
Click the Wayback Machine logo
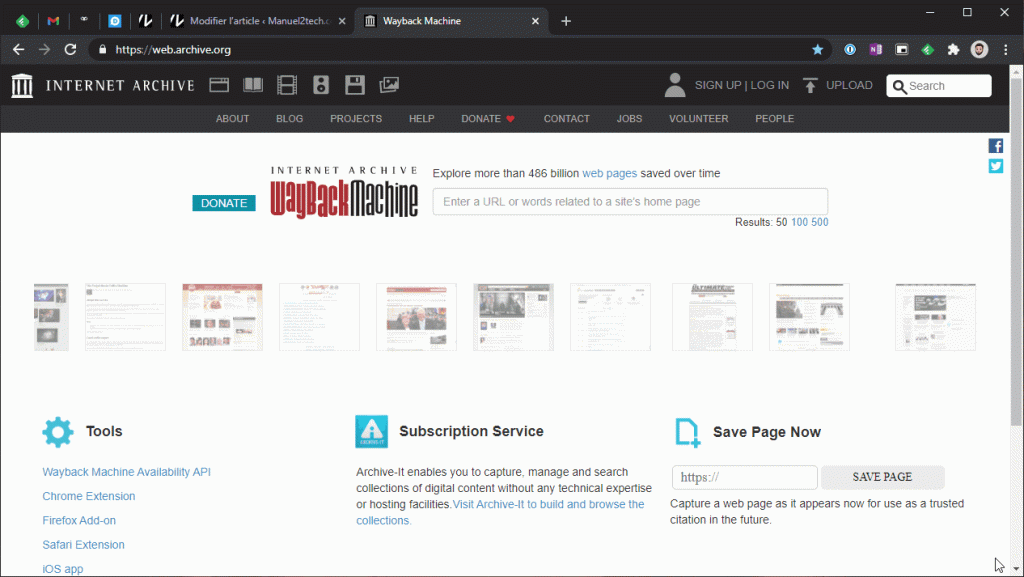[344, 192]
